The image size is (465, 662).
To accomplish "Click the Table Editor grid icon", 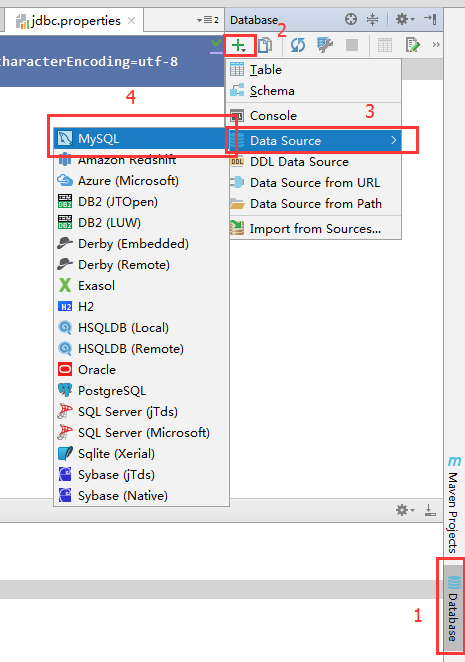I will pyautogui.click(x=385, y=45).
